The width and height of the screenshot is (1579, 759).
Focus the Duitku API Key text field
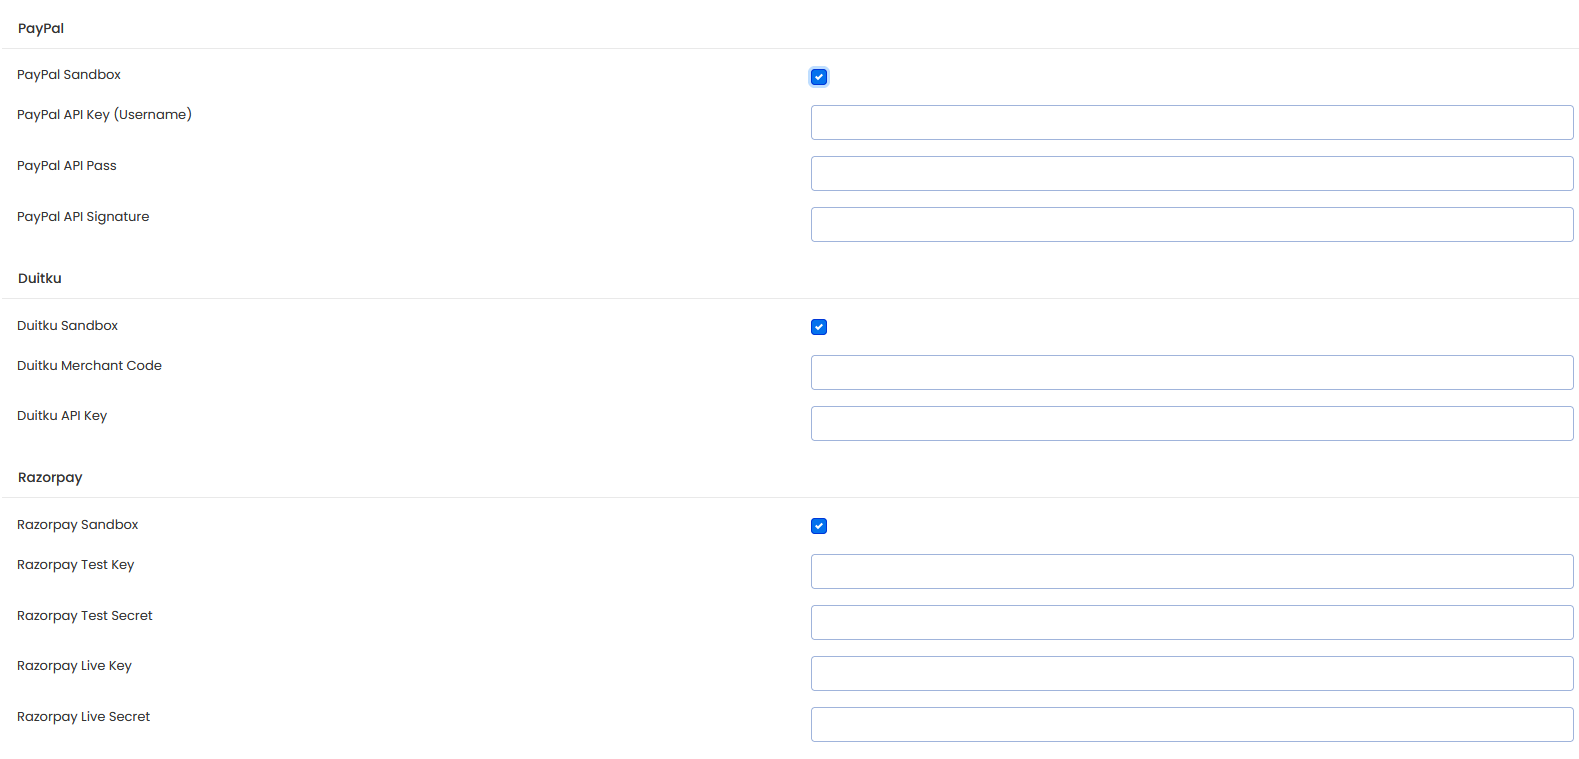1191,423
